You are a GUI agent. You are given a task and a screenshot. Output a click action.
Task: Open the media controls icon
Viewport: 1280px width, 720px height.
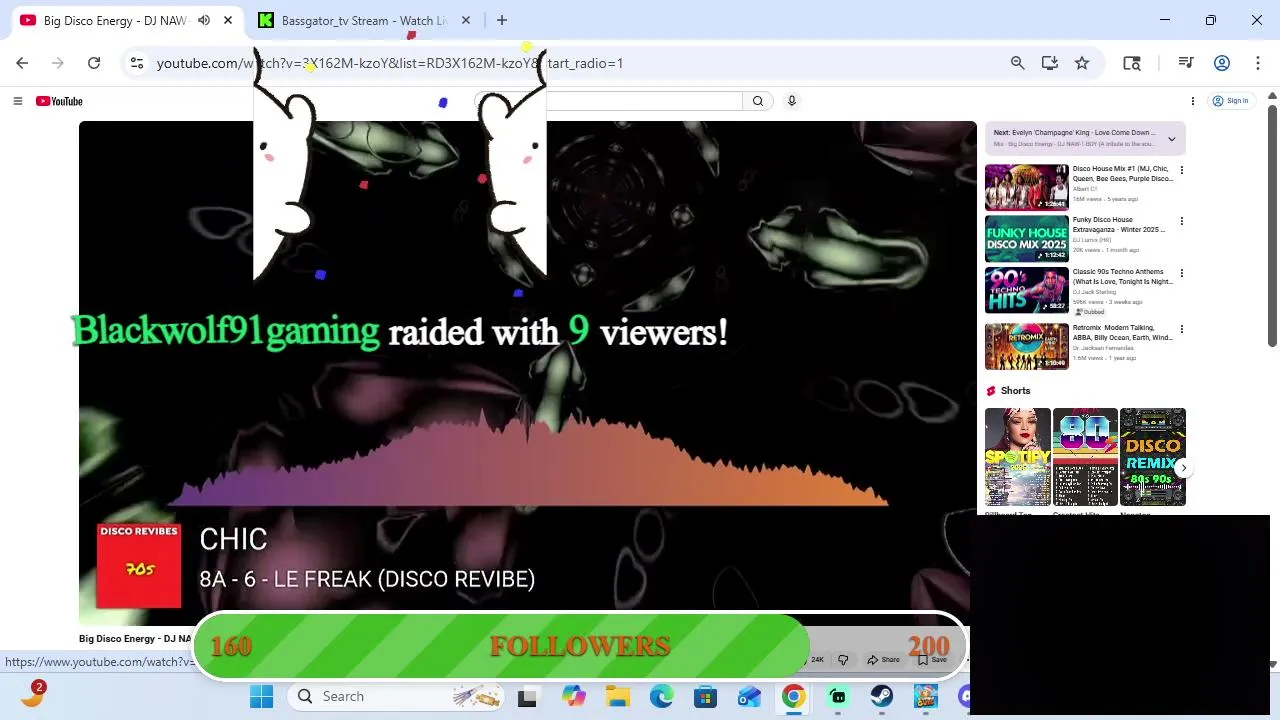point(1186,63)
